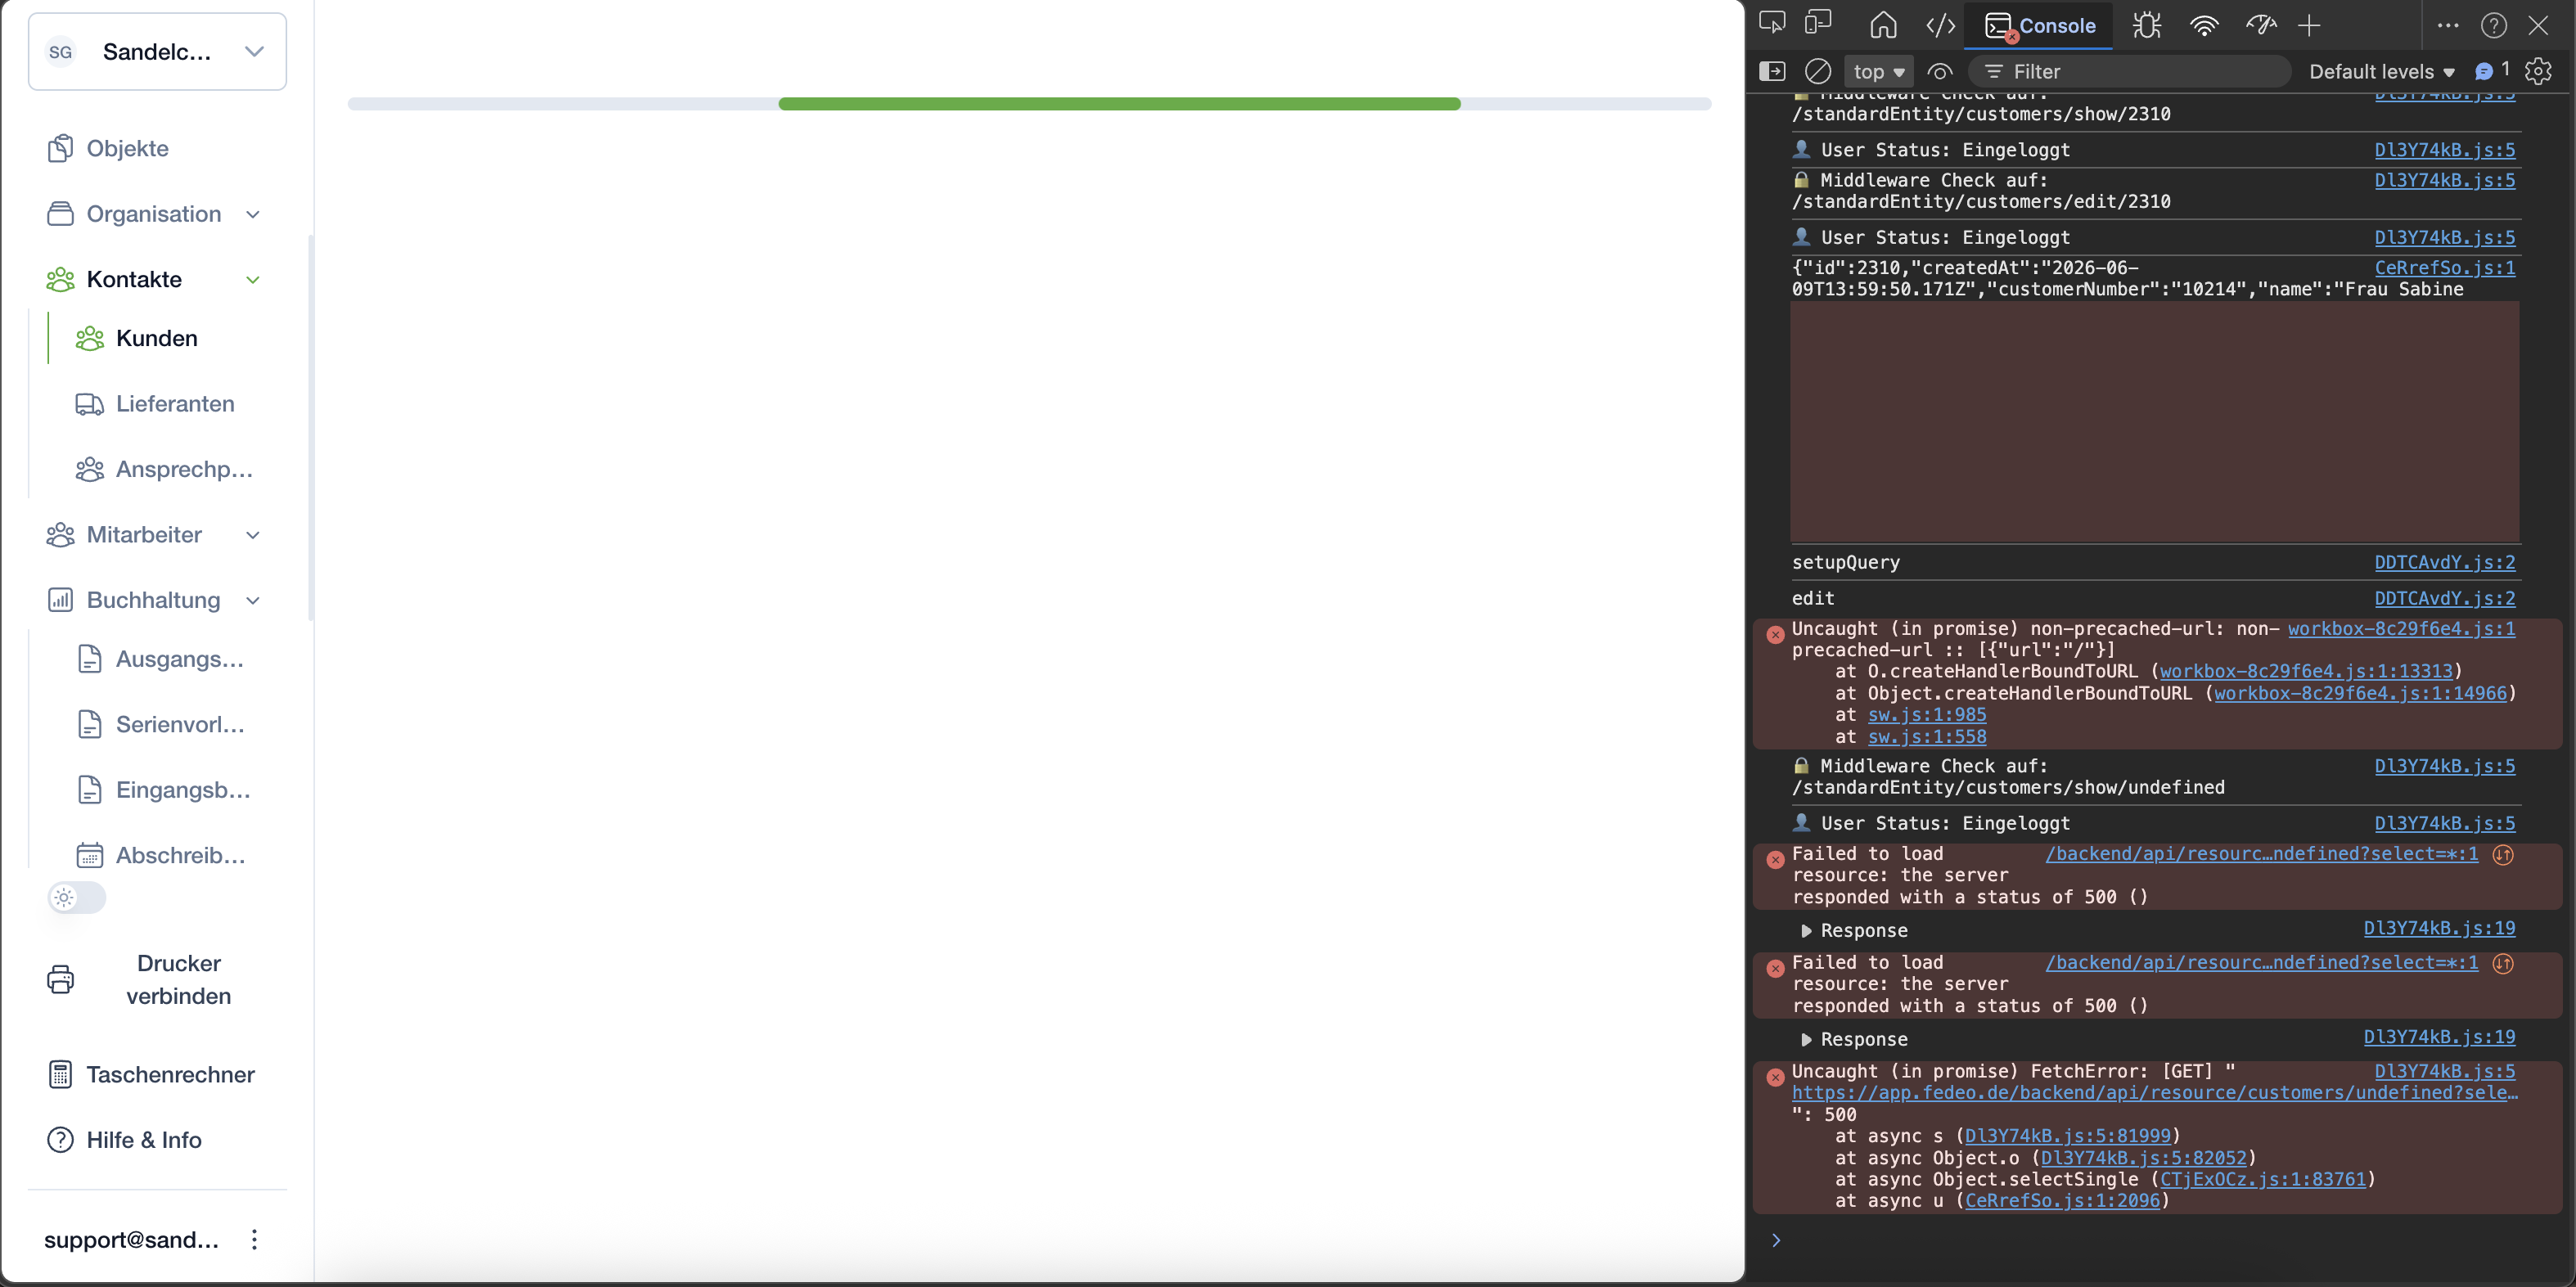Click the second Failed to load error icon
Image resolution: width=2576 pixels, height=1287 pixels.
click(x=1775, y=969)
